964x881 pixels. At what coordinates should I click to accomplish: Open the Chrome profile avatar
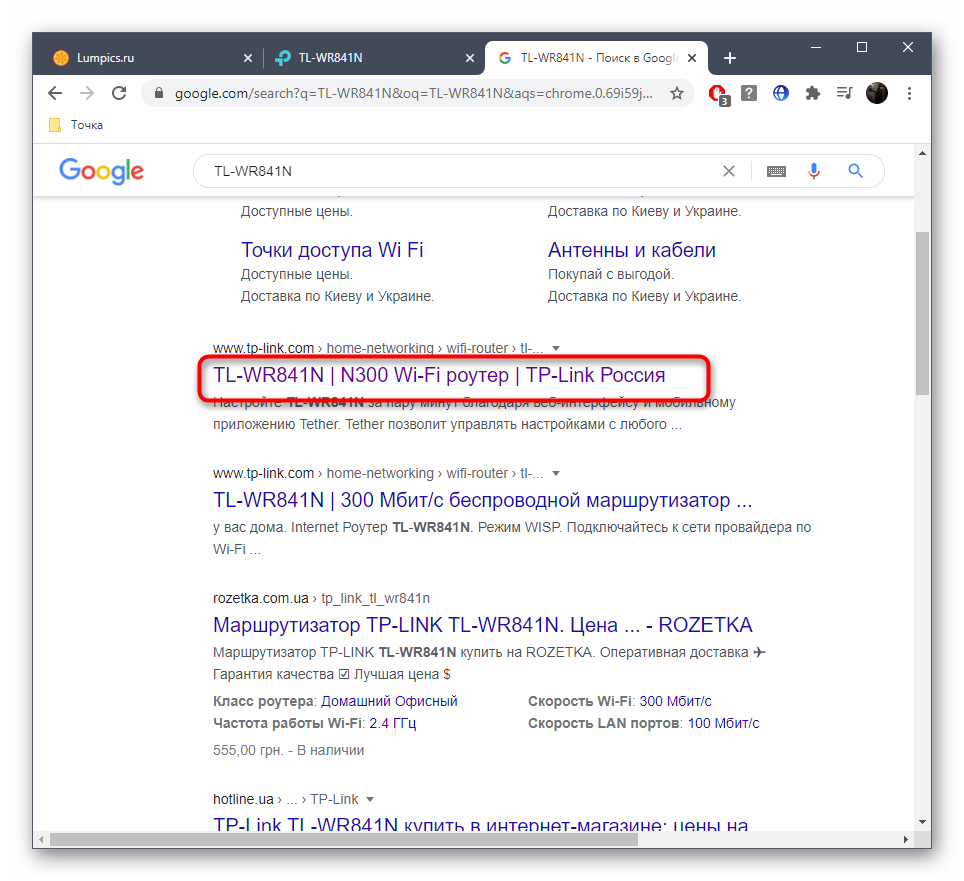(877, 93)
